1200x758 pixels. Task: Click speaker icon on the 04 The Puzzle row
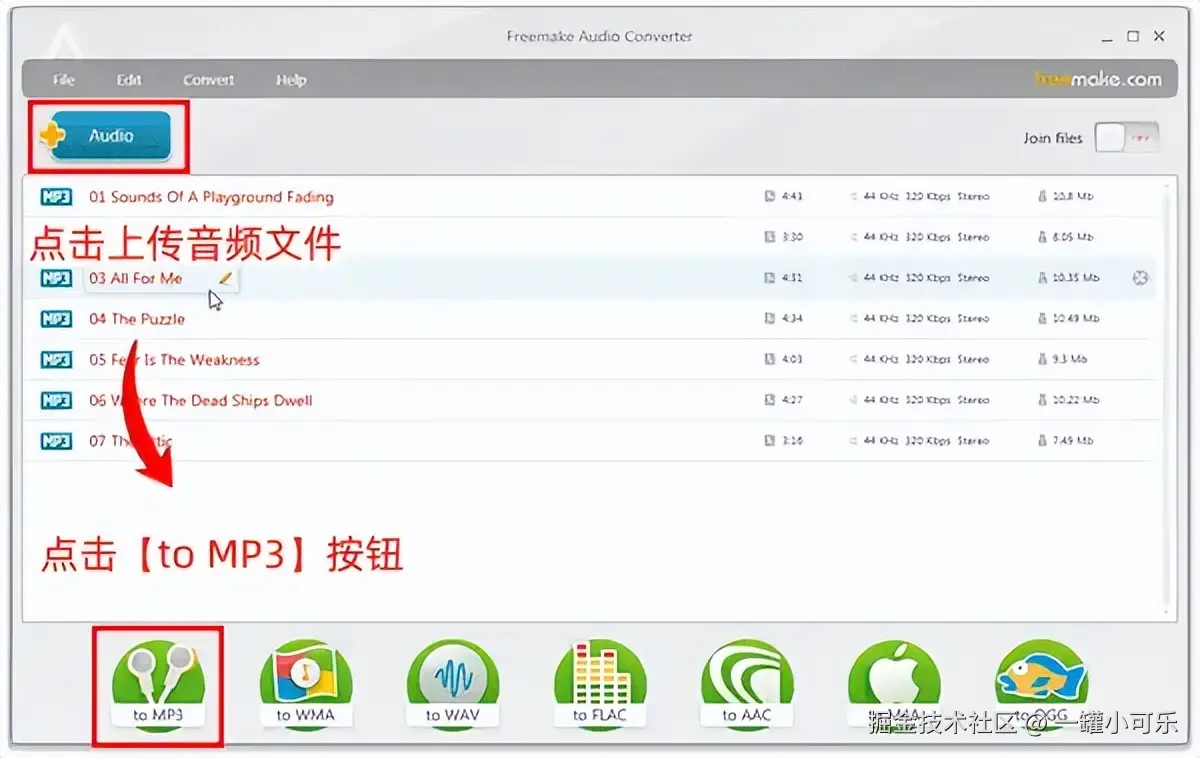[x=854, y=319]
